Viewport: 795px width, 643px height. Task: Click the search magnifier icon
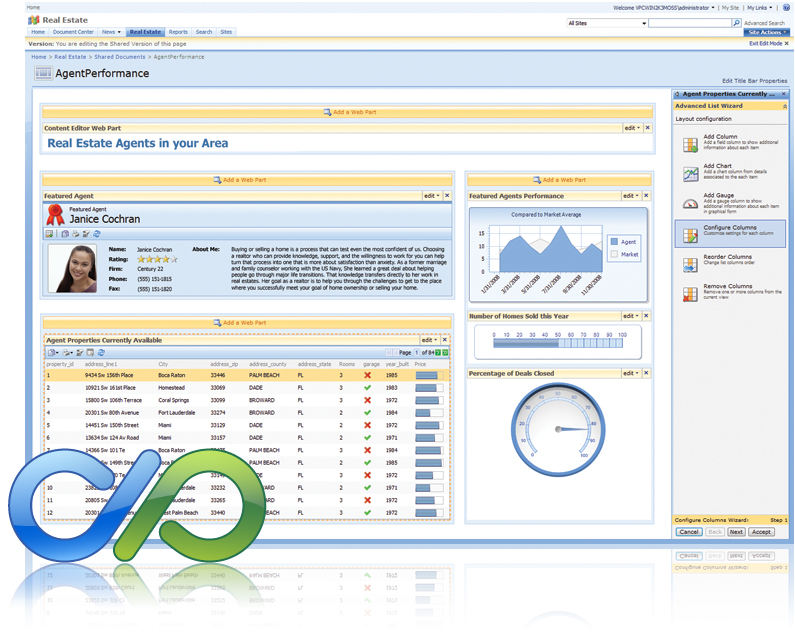[736, 23]
